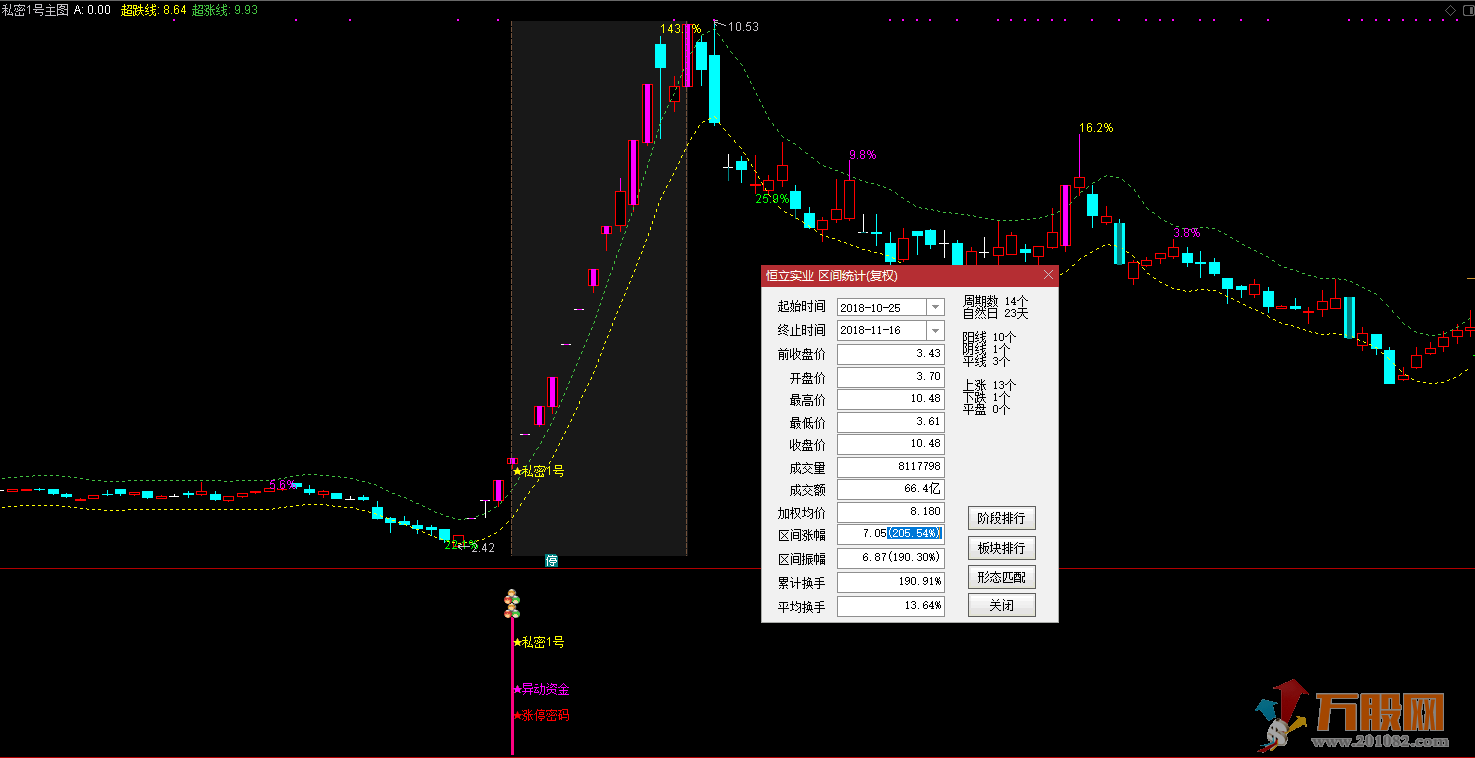
Task: Click the 2.42 low price label
Action: (483, 547)
